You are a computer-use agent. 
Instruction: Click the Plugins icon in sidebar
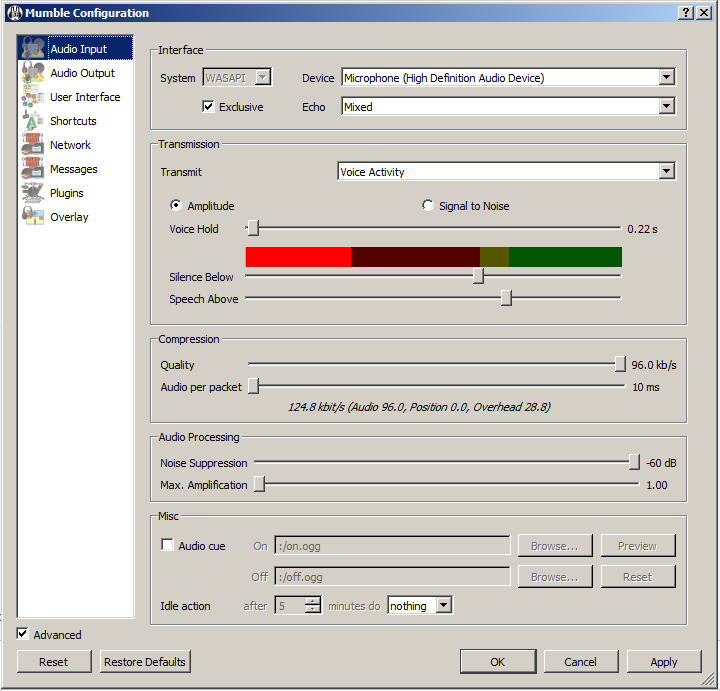click(x=33, y=193)
